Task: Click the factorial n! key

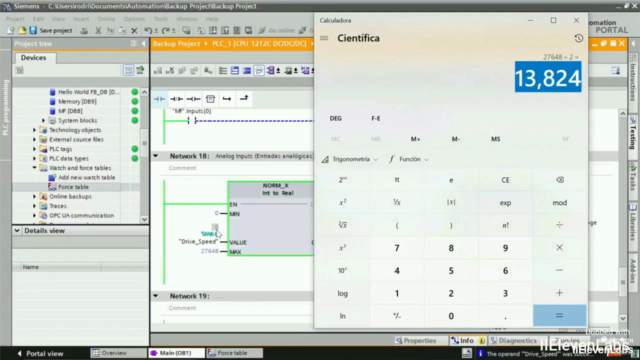Action: point(505,225)
